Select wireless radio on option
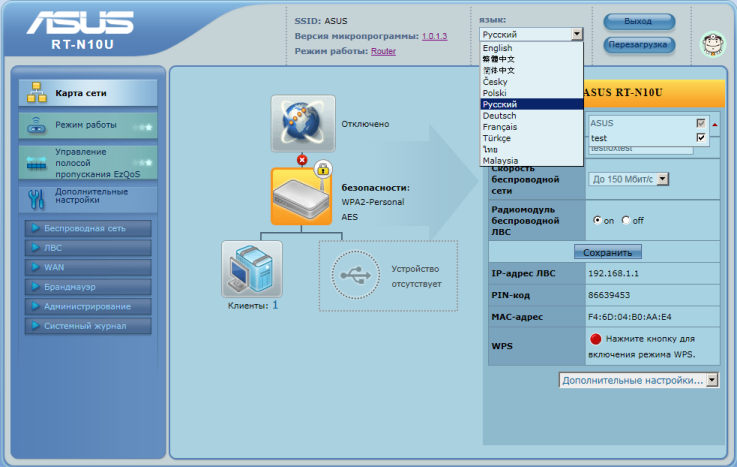Screen dimensions: 737x467 tap(597, 220)
